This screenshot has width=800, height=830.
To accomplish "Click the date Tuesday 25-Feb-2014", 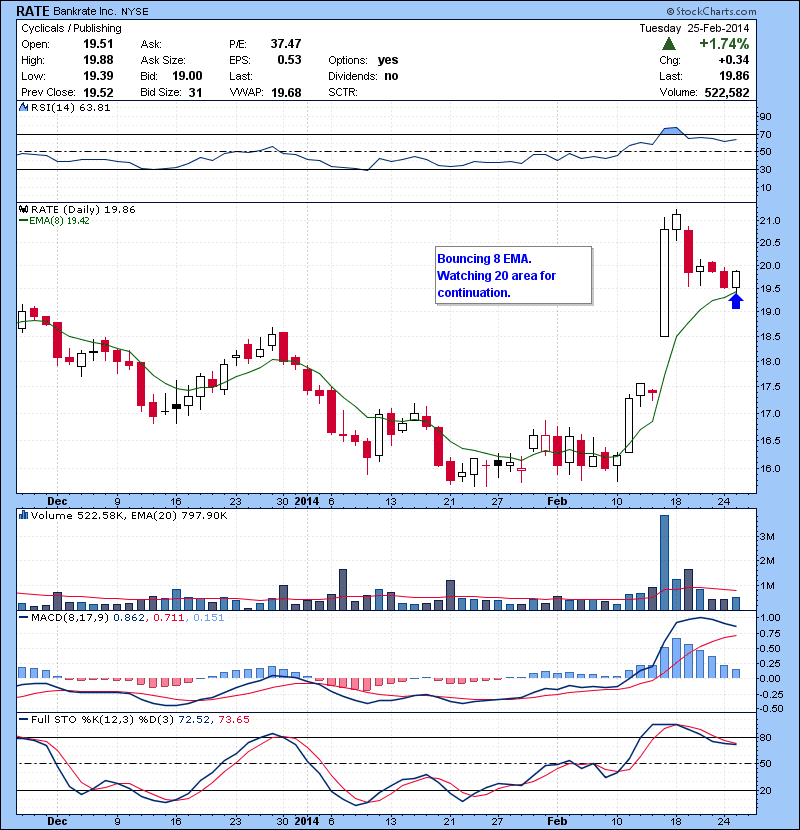I will 694,28.
